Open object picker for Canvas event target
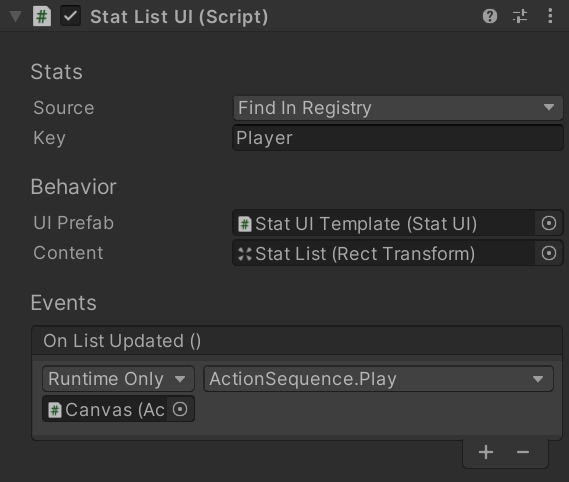This screenshot has width=569, height=482. 180,409
